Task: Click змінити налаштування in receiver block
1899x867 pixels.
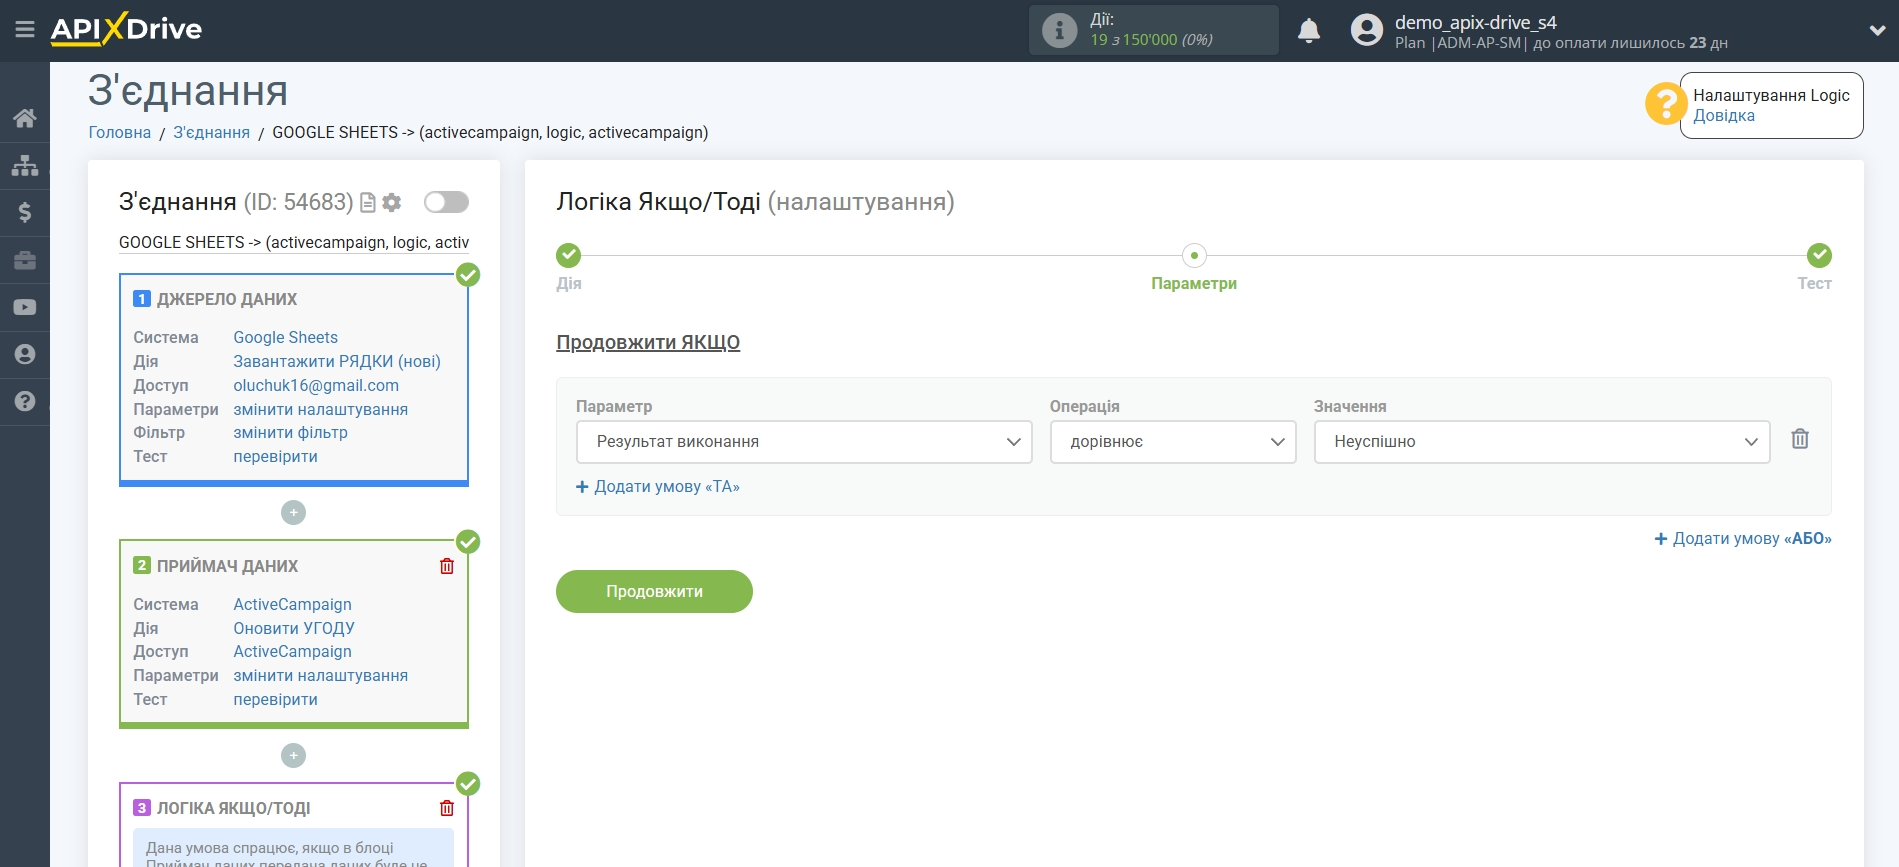Action: click(320, 676)
